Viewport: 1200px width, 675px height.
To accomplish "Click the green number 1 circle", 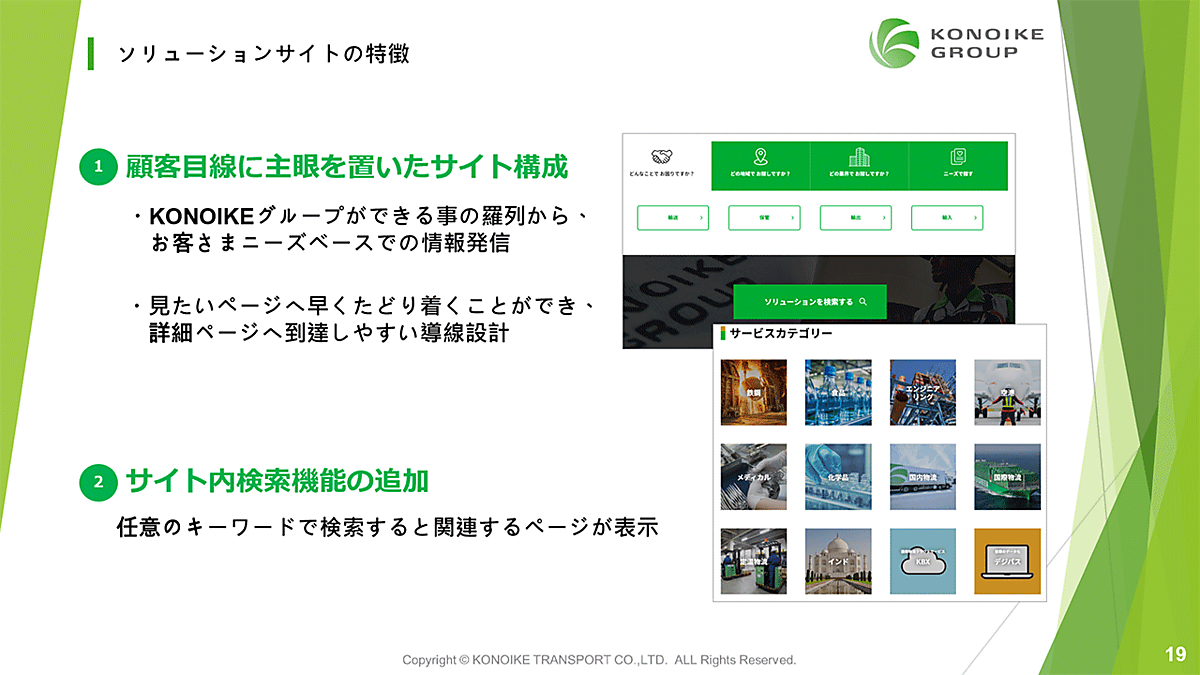I will pyautogui.click(x=98, y=168).
